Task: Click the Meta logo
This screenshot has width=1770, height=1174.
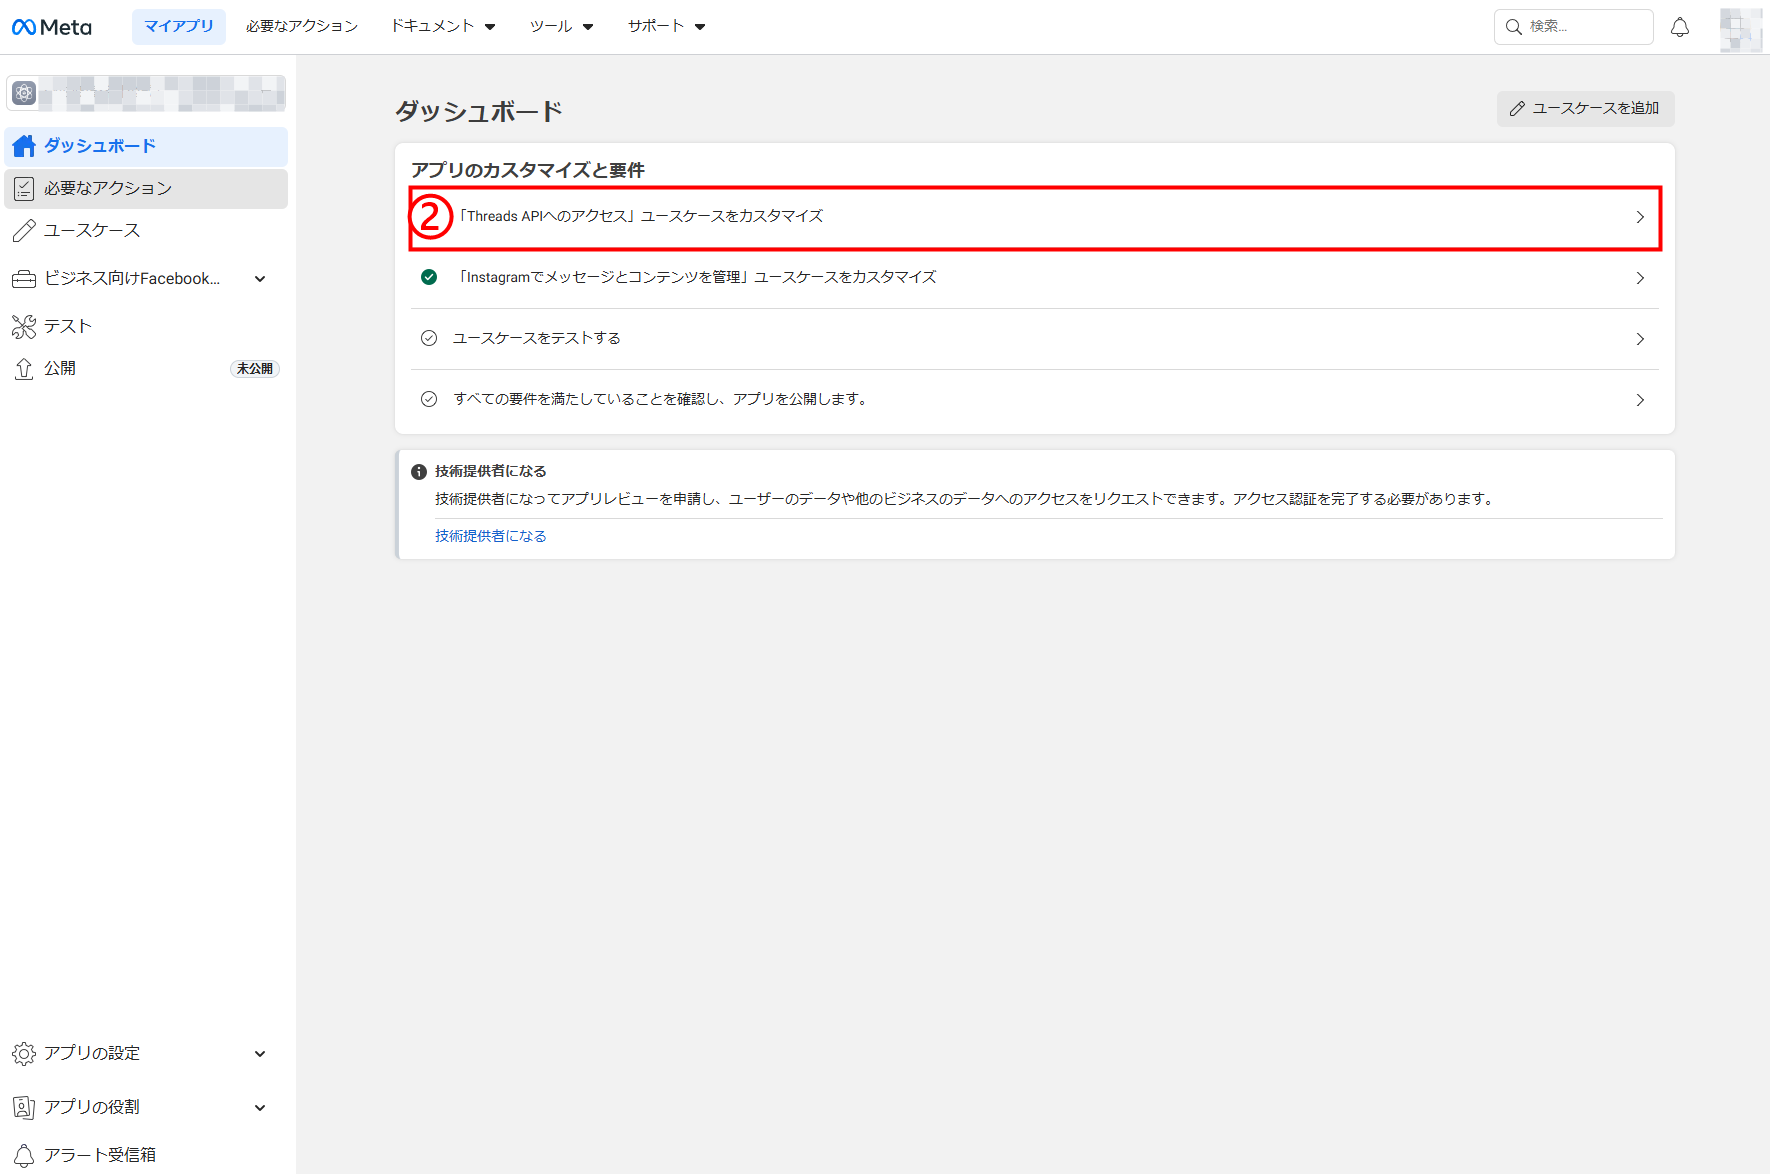Action: pyautogui.click(x=52, y=27)
